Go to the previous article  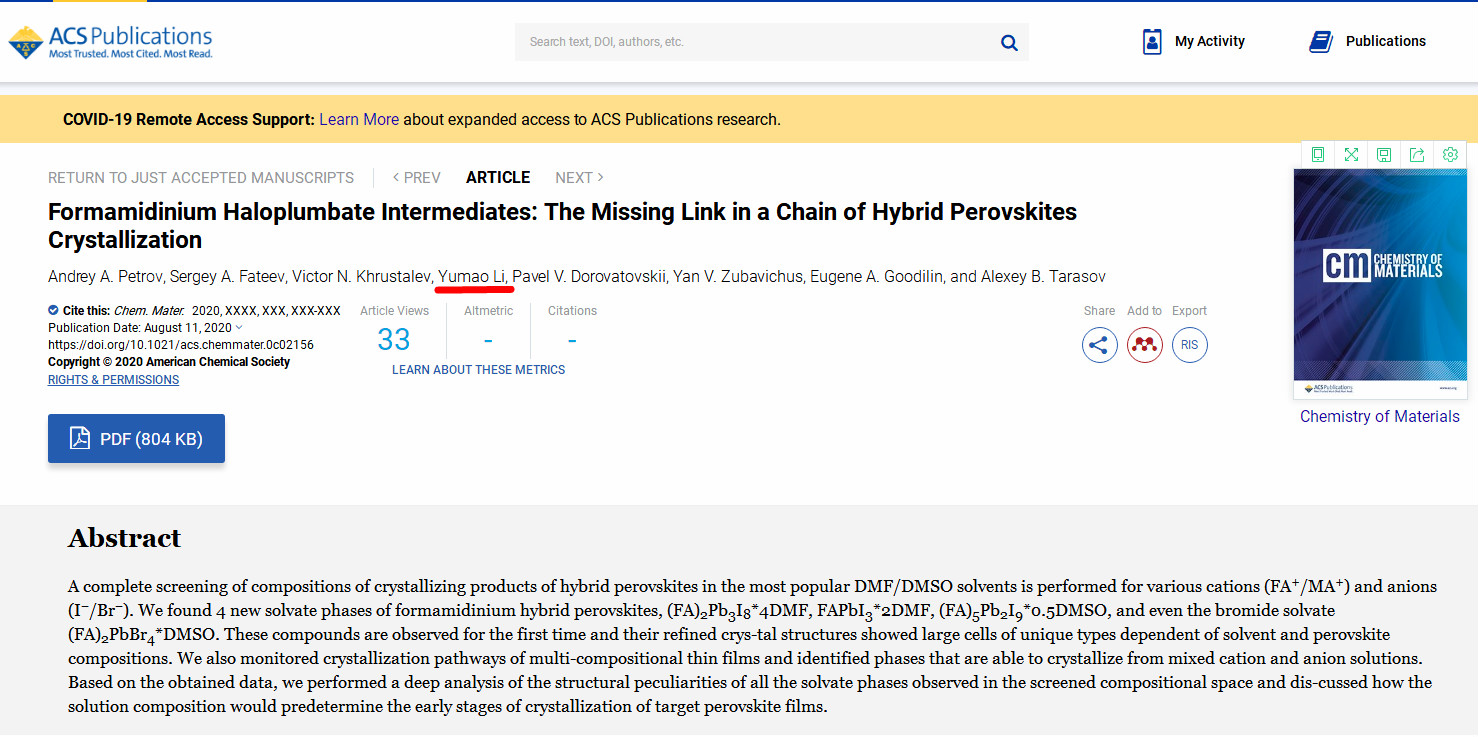click(416, 177)
